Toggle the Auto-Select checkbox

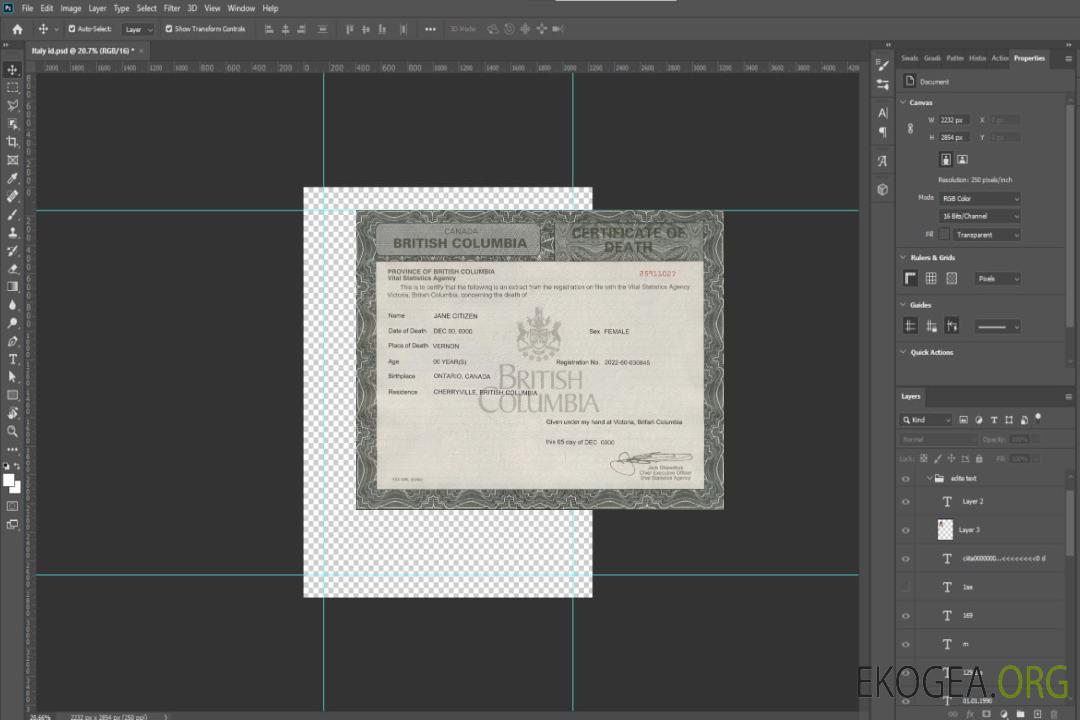pos(72,29)
